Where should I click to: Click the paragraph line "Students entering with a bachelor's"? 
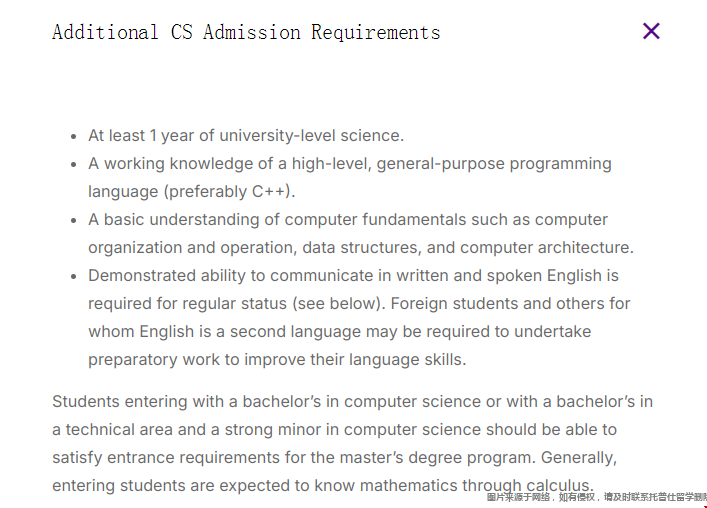coord(353,401)
